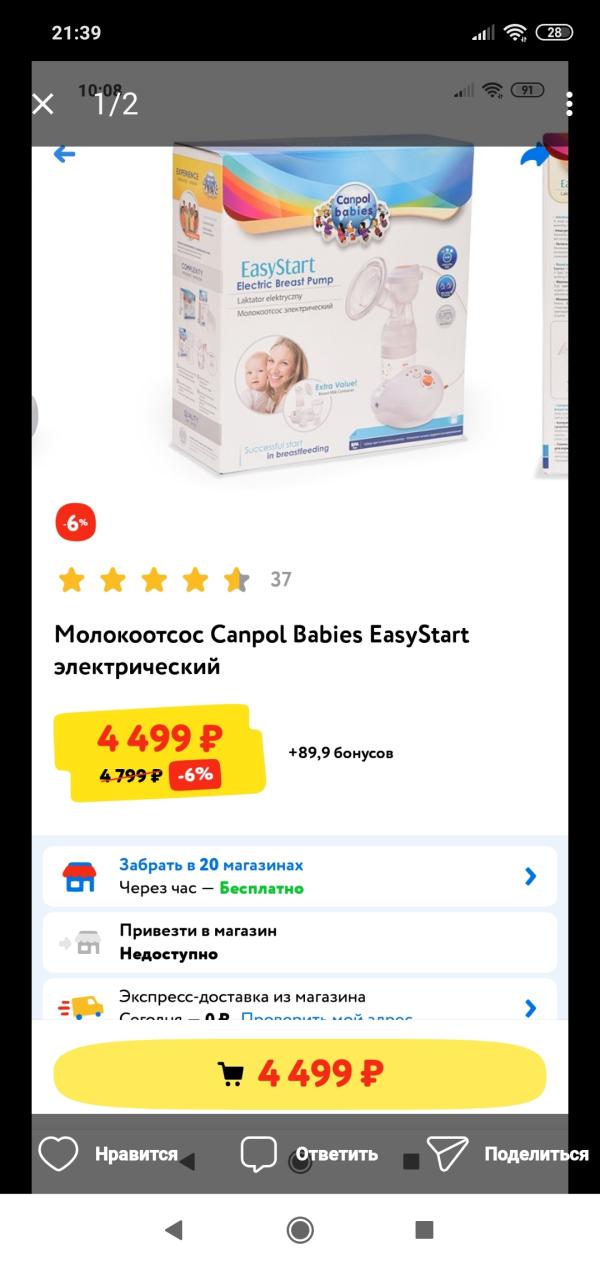This screenshot has height=1266, width=600.
Task: Tap the Android back navigation button
Action: tap(174, 1230)
